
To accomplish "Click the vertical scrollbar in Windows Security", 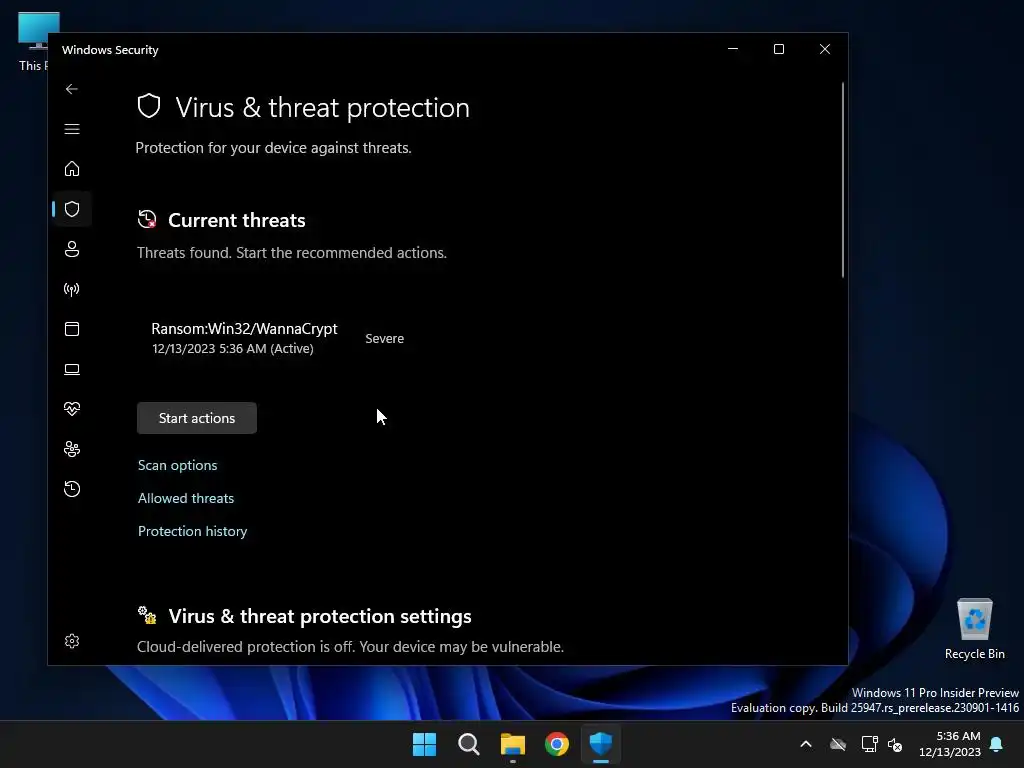I will coord(842,180).
